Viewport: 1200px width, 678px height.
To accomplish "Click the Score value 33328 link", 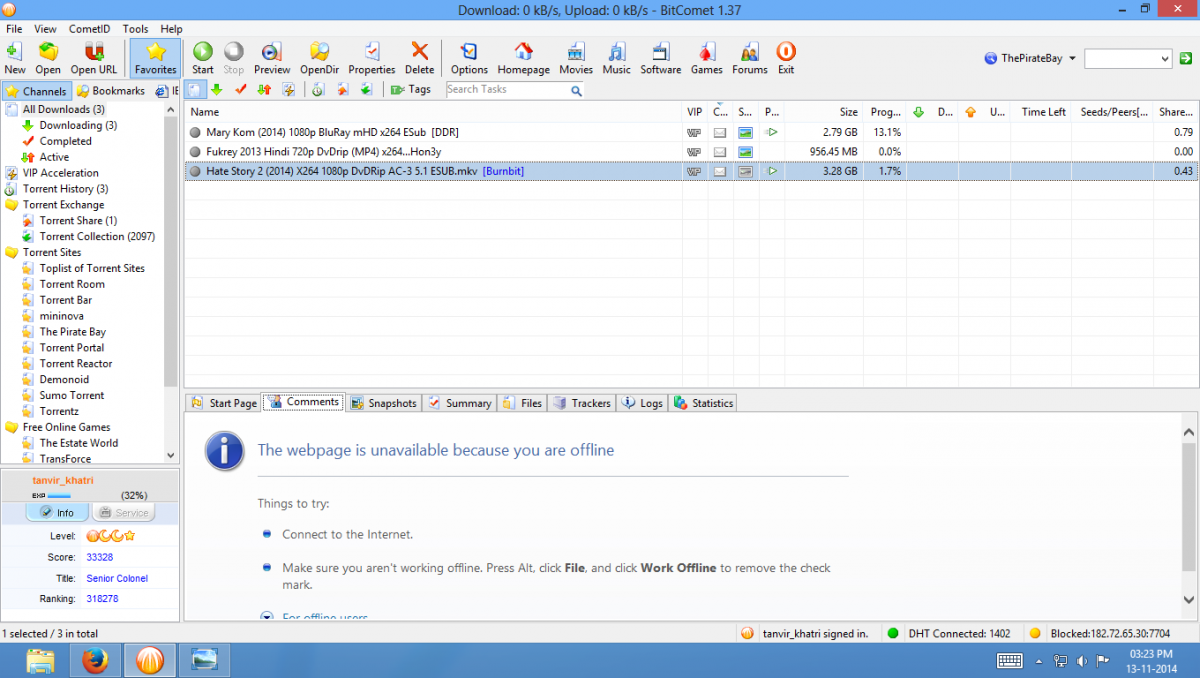I will (x=100, y=557).
